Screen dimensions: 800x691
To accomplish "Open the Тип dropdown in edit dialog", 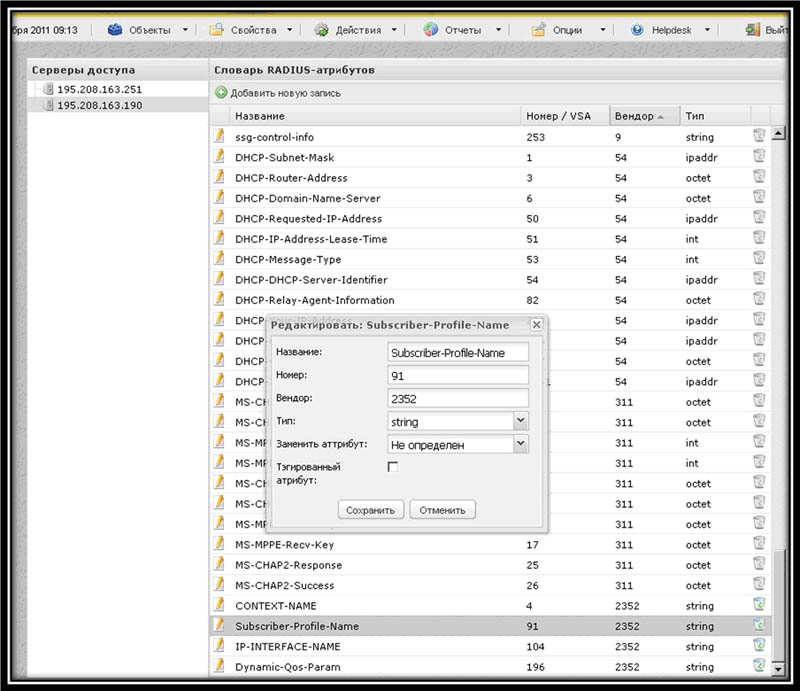I will pyautogui.click(x=520, y=422).
